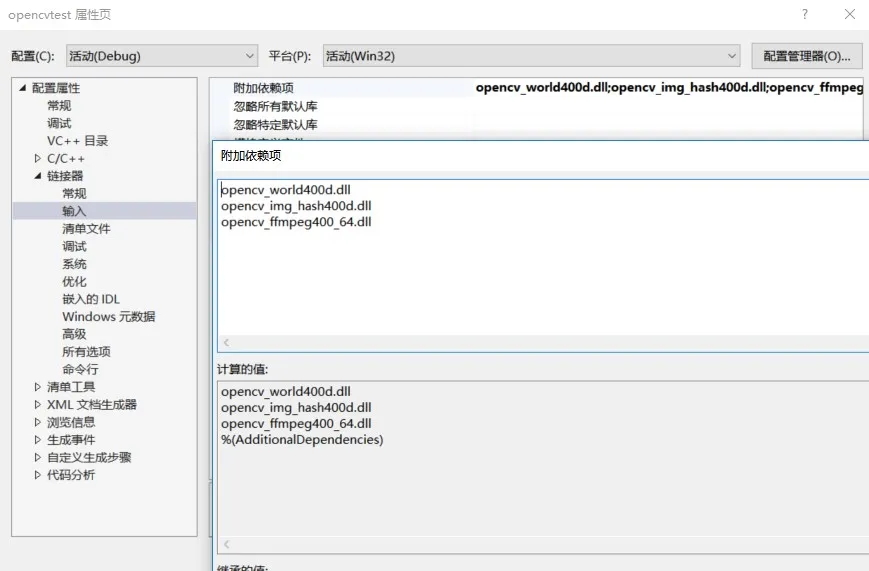869x571 pixels.
Task: Expand the XML 文档生成器 node
Action: [38, 405]
